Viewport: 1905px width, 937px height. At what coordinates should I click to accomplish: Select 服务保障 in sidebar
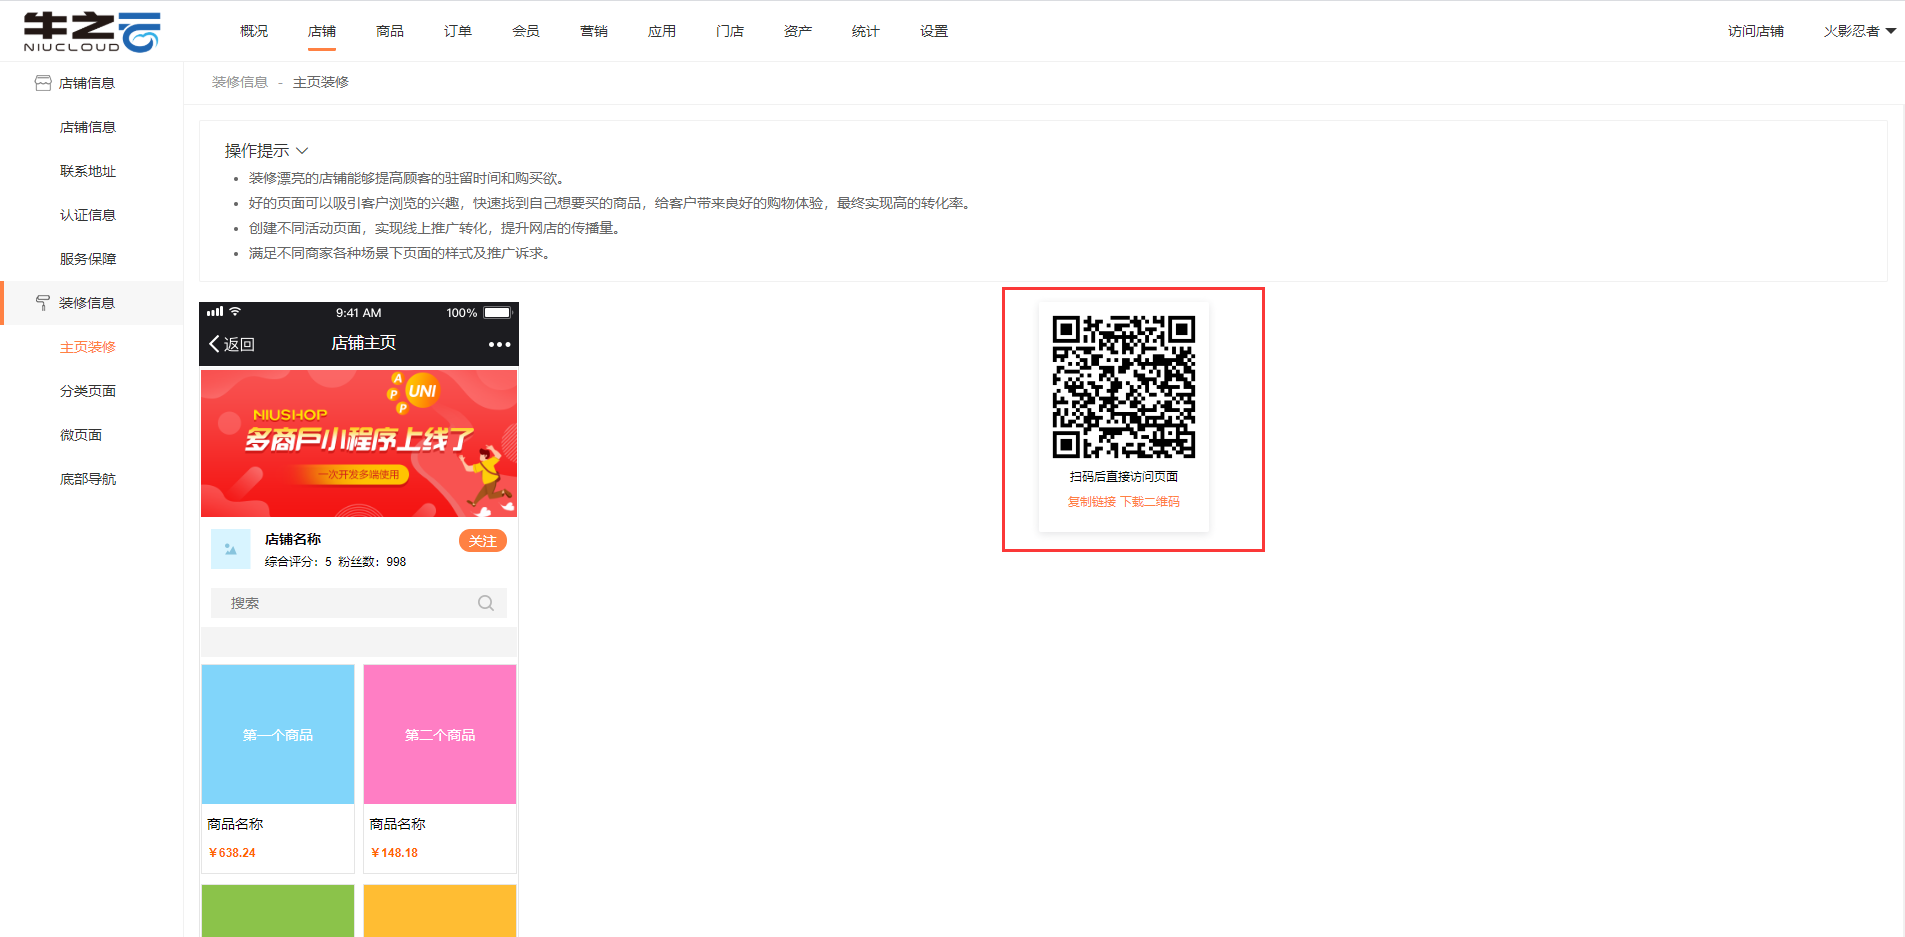click(88, 259)
